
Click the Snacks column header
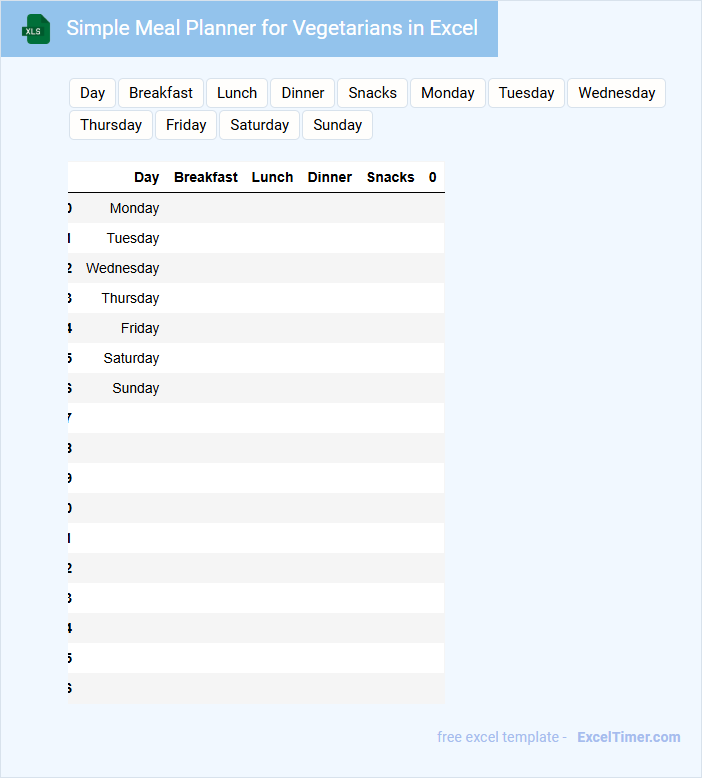390,177
